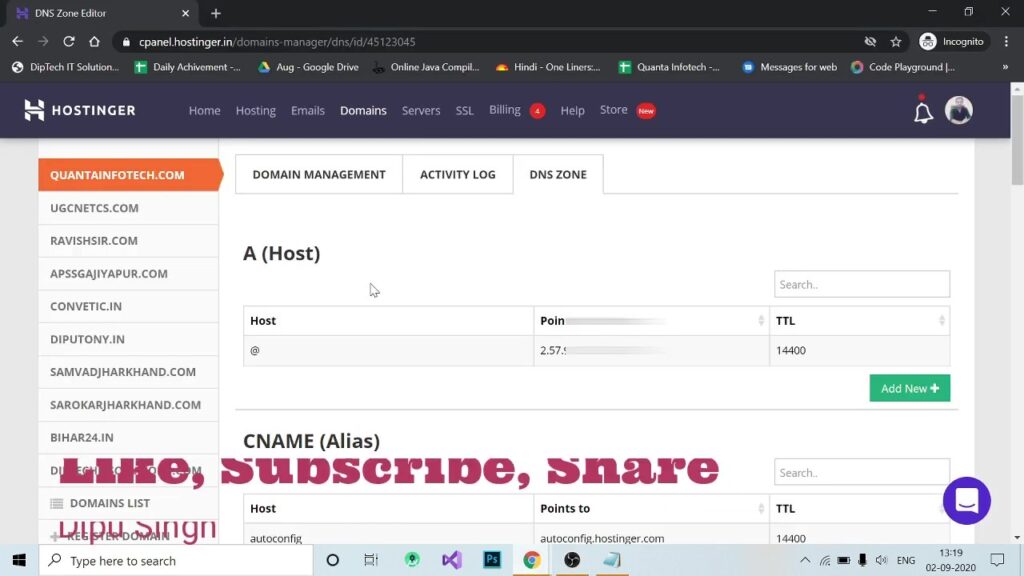Image resolution: width=1024 pixels, height=576 pixels.
Task: Switch to the Domain Management tab
Action: [319, 174]
